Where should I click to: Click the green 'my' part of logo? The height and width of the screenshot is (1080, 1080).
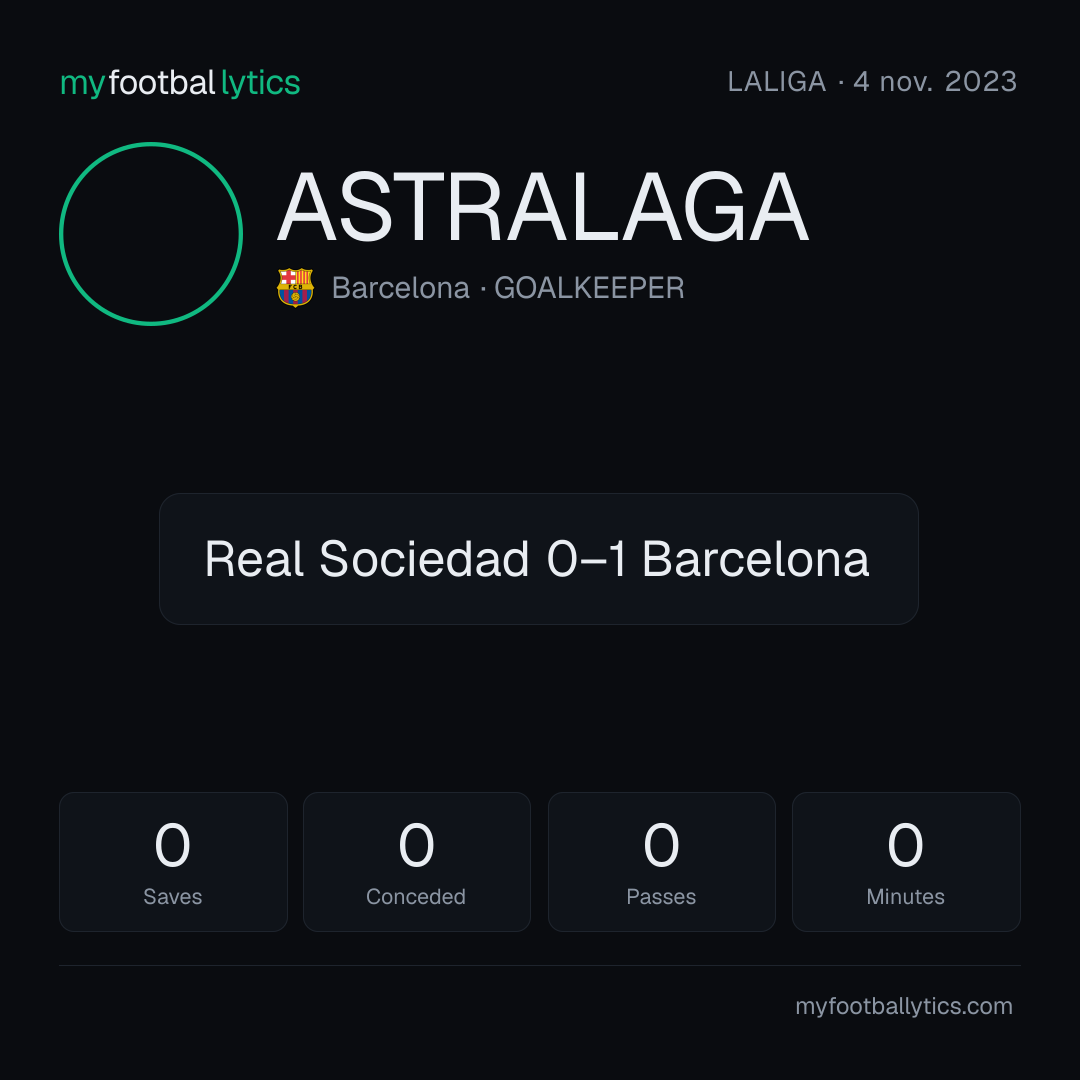point(82,85)
